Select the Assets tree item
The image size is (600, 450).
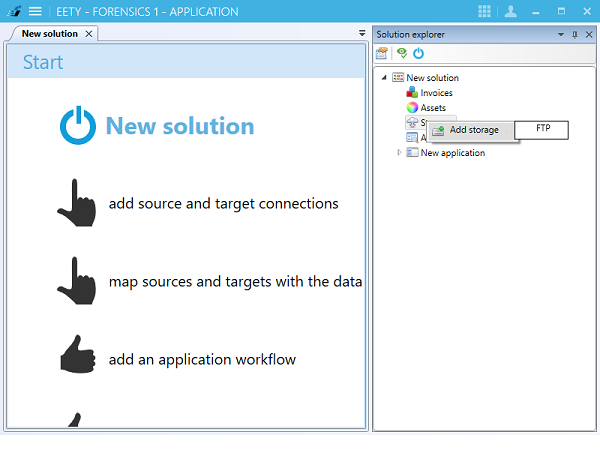click(x=433, y=108)
